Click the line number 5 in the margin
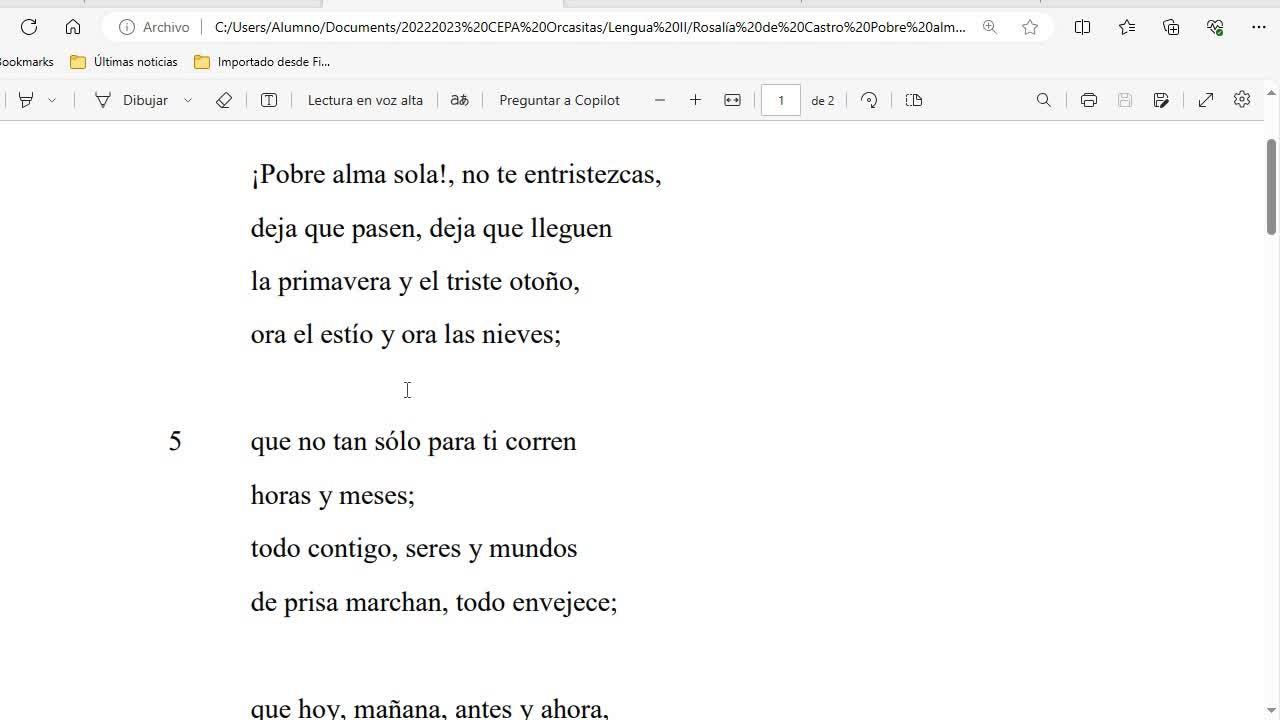Image resolution: width=1280 pixels, height=720 pixels. (175, 441)
